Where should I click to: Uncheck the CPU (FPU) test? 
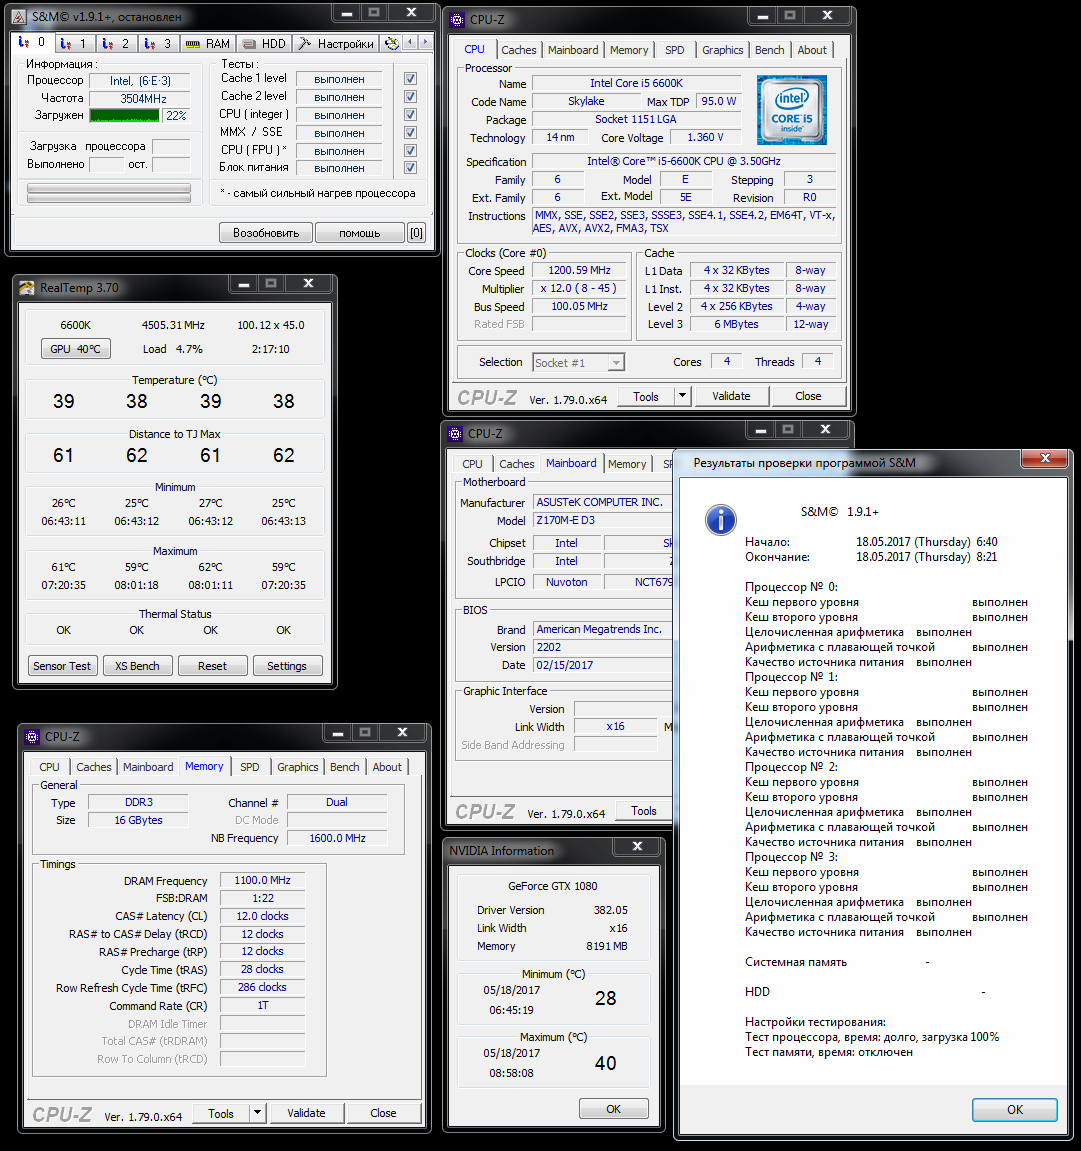point(410,150)
